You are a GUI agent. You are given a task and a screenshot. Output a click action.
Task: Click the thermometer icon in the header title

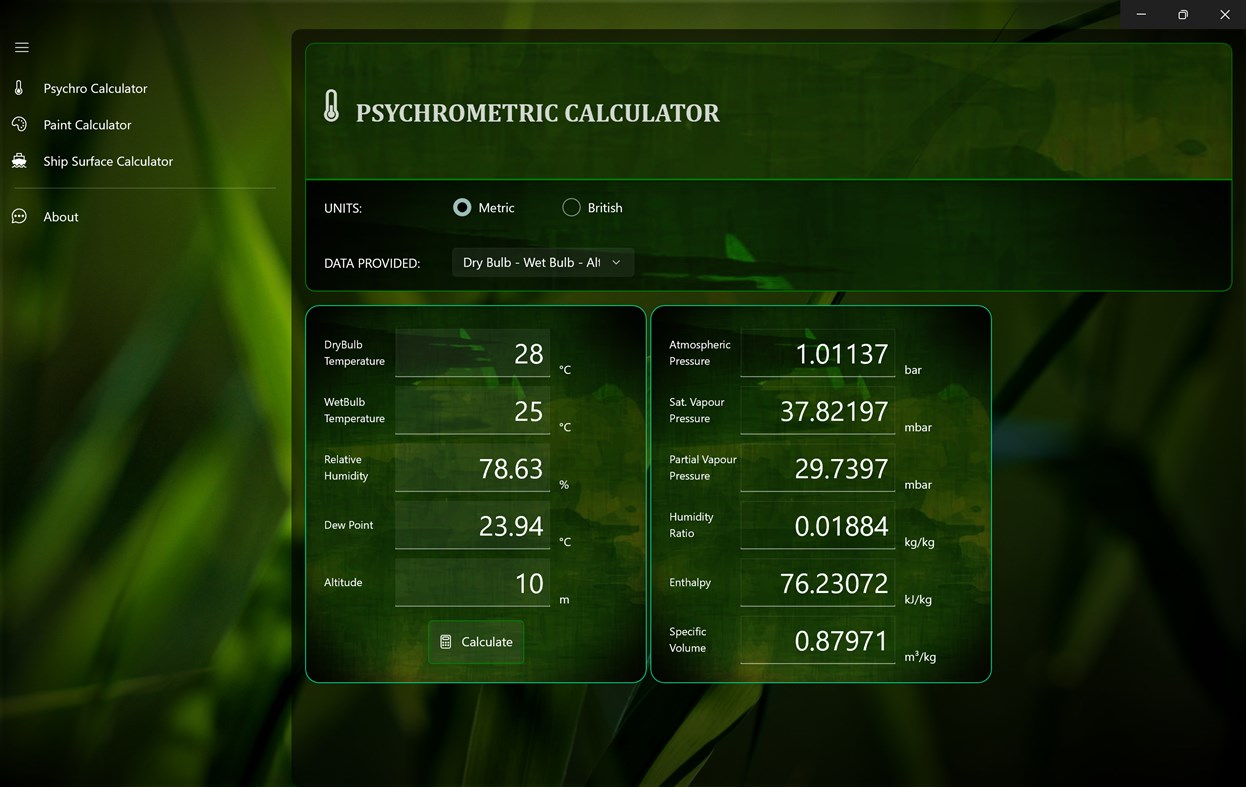333,105
